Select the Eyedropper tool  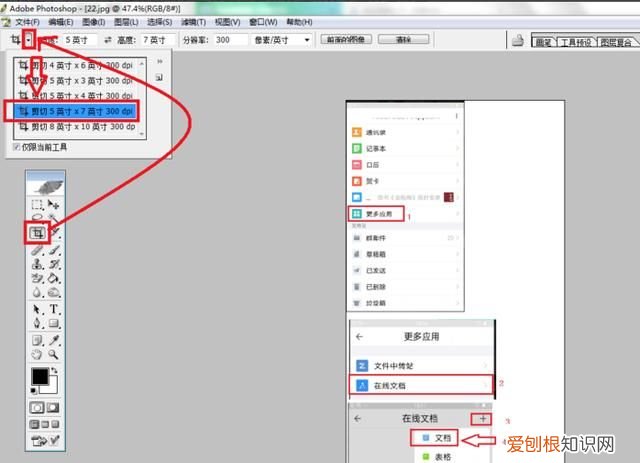pyautogui.click(x=54, y=340)
